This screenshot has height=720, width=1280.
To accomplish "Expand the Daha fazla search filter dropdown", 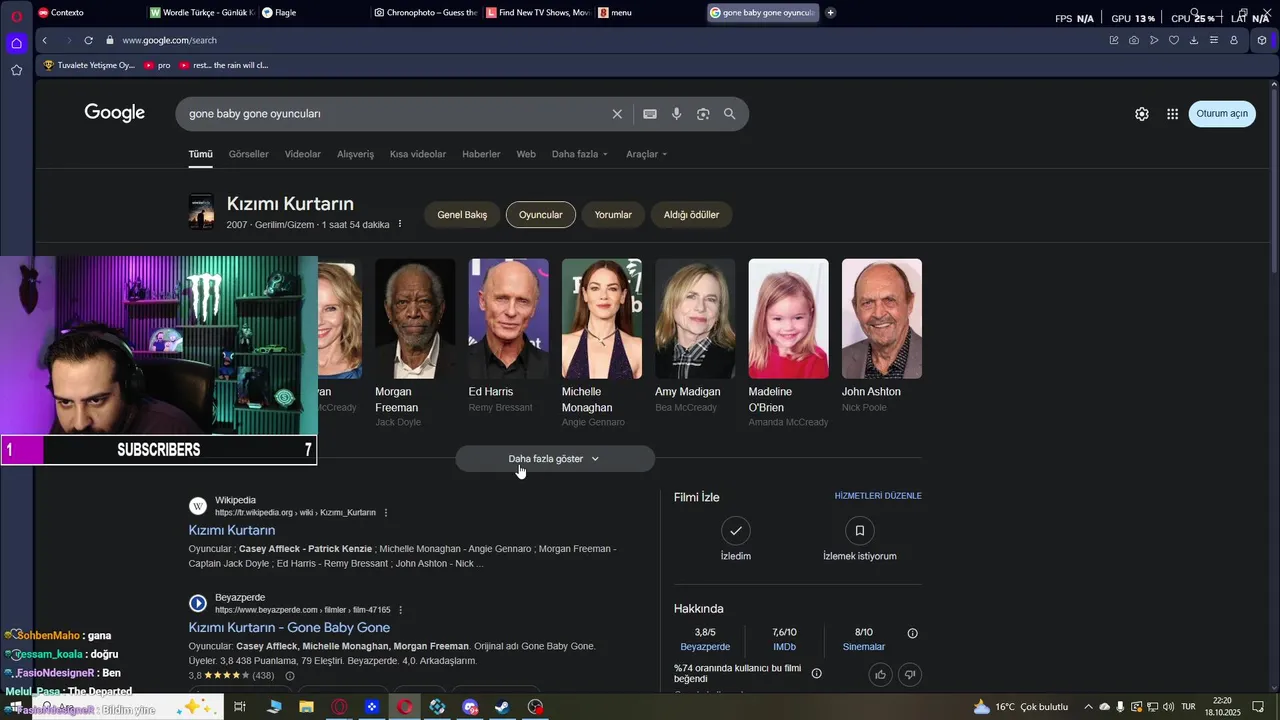I will click(580, 154).
